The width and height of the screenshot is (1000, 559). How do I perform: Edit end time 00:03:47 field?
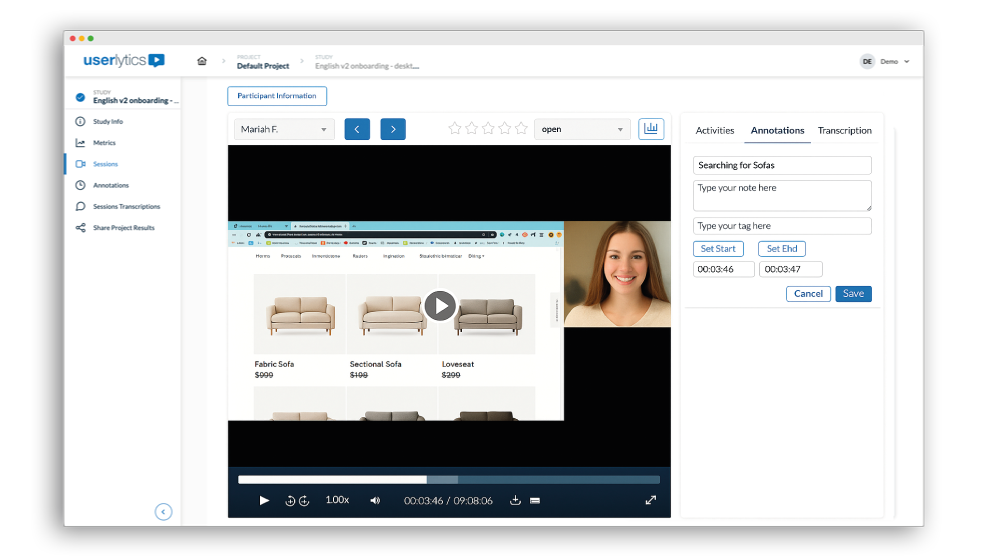791,269
